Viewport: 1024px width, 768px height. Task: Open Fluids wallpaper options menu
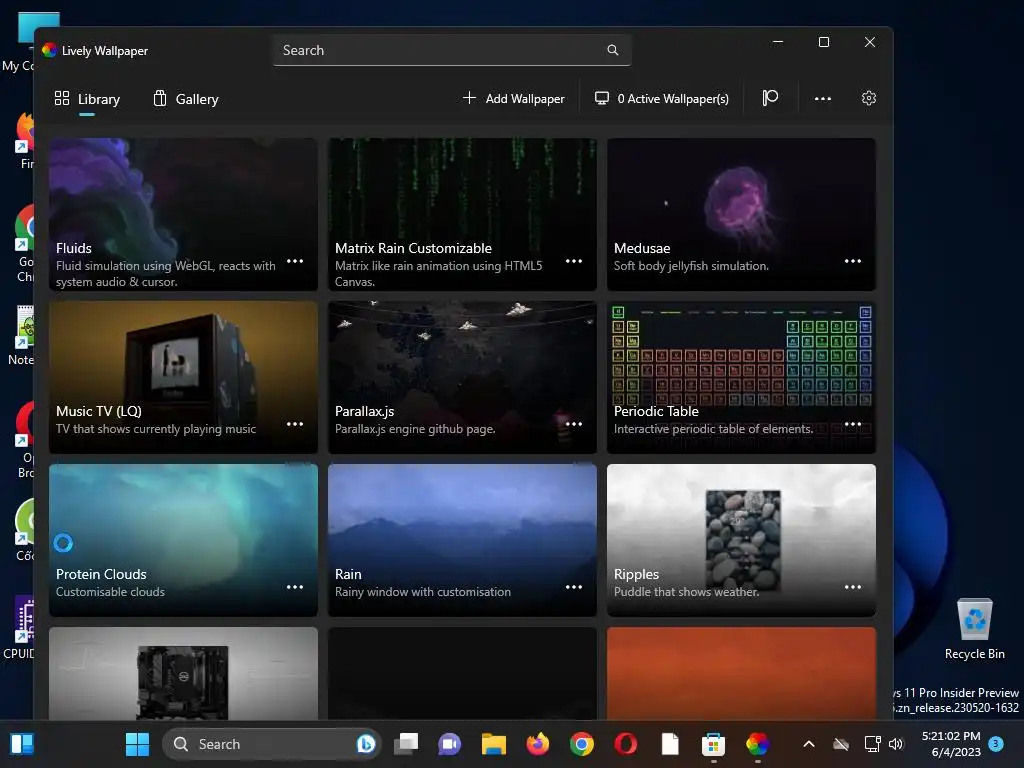pos(295,261)
